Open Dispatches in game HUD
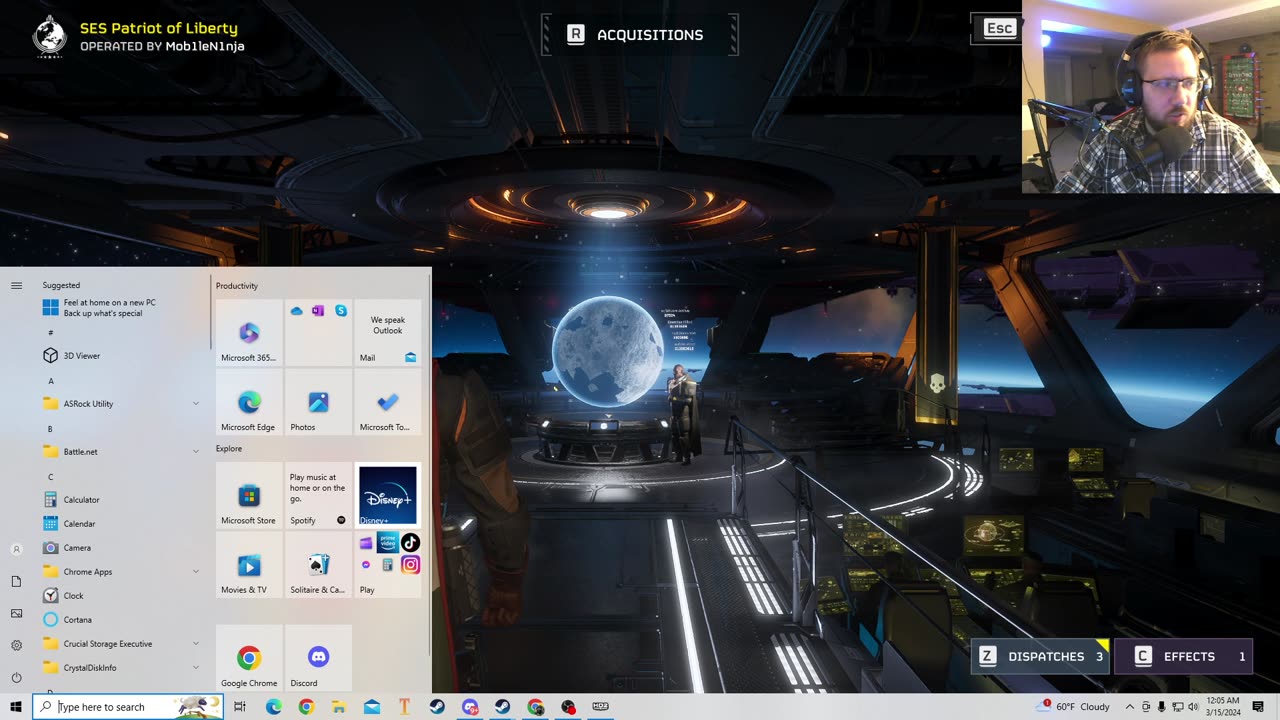Viewport: 1280px width, 720px height. 1040,657
